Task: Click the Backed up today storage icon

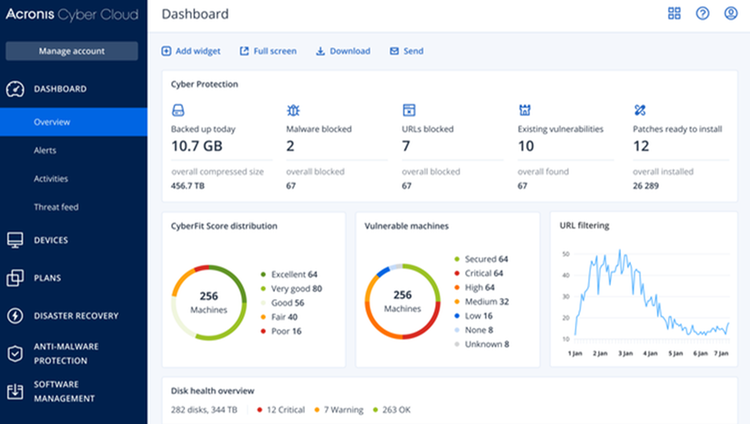Action: (180, 110)
